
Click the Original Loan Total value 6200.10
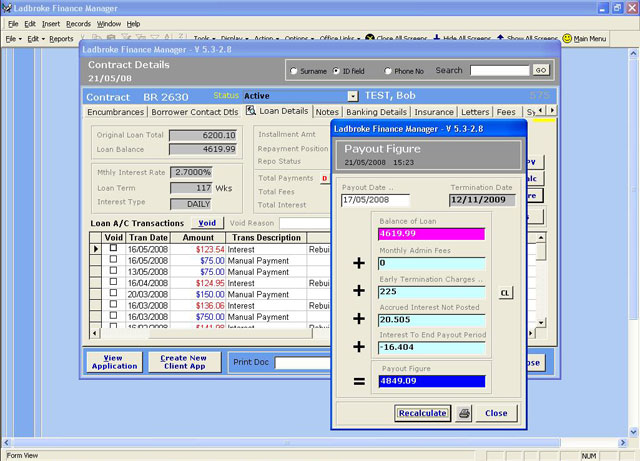[203, 135]
